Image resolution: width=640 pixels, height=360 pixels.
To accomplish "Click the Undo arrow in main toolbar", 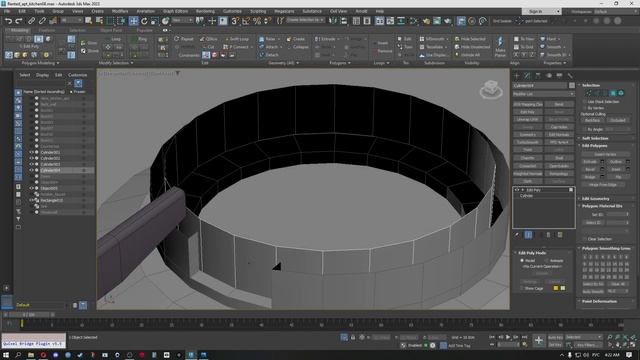I will pyautogui.click(x=8, y=20).
